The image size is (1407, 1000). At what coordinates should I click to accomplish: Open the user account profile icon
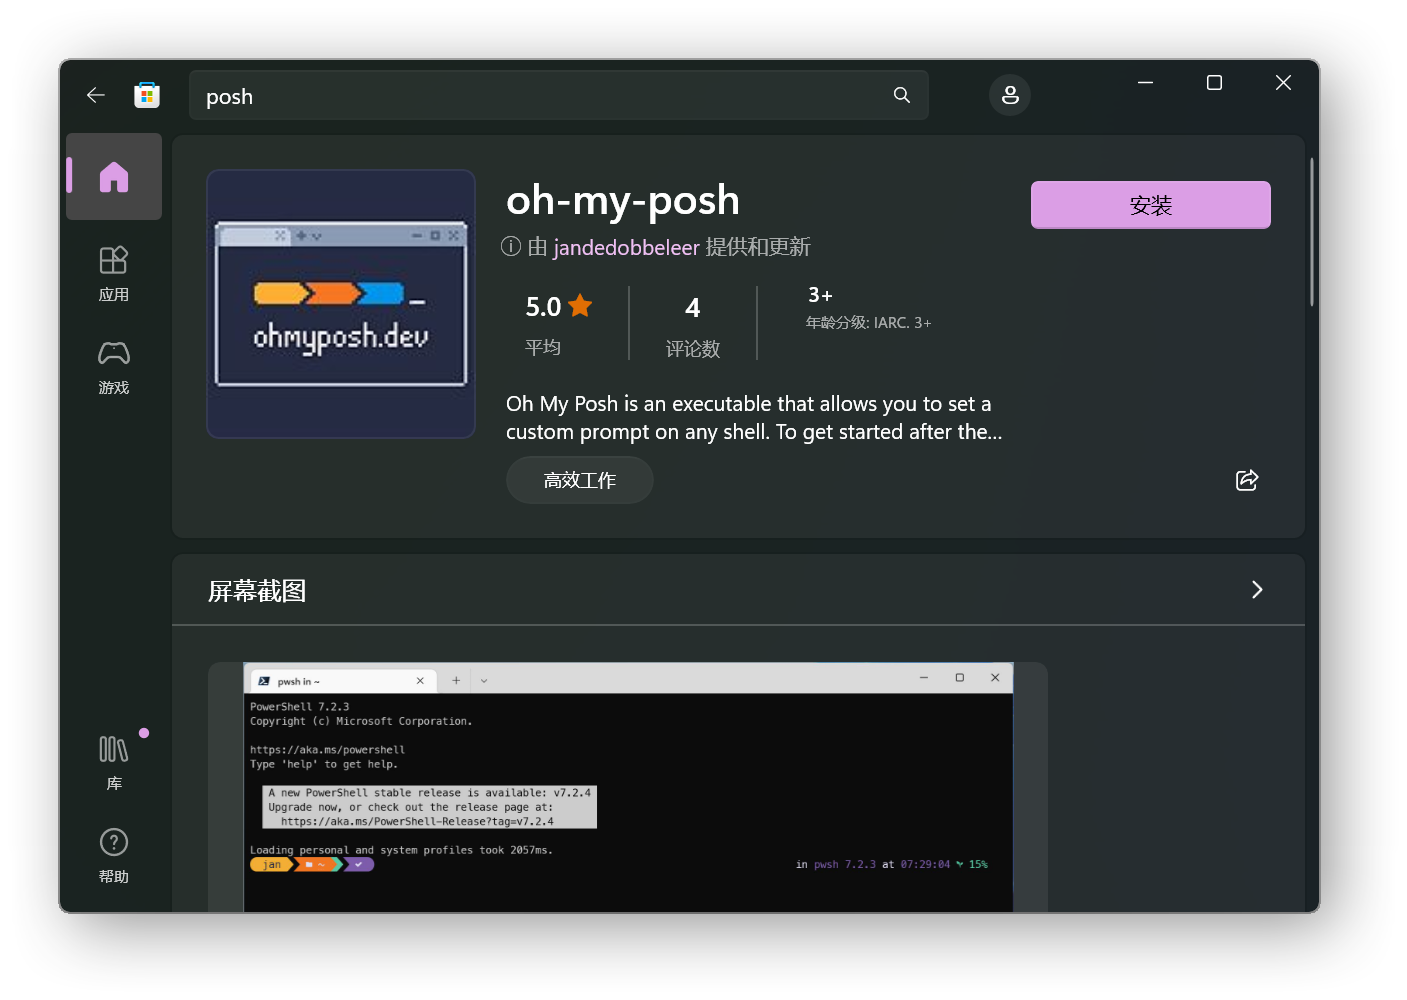[1010, 95]
